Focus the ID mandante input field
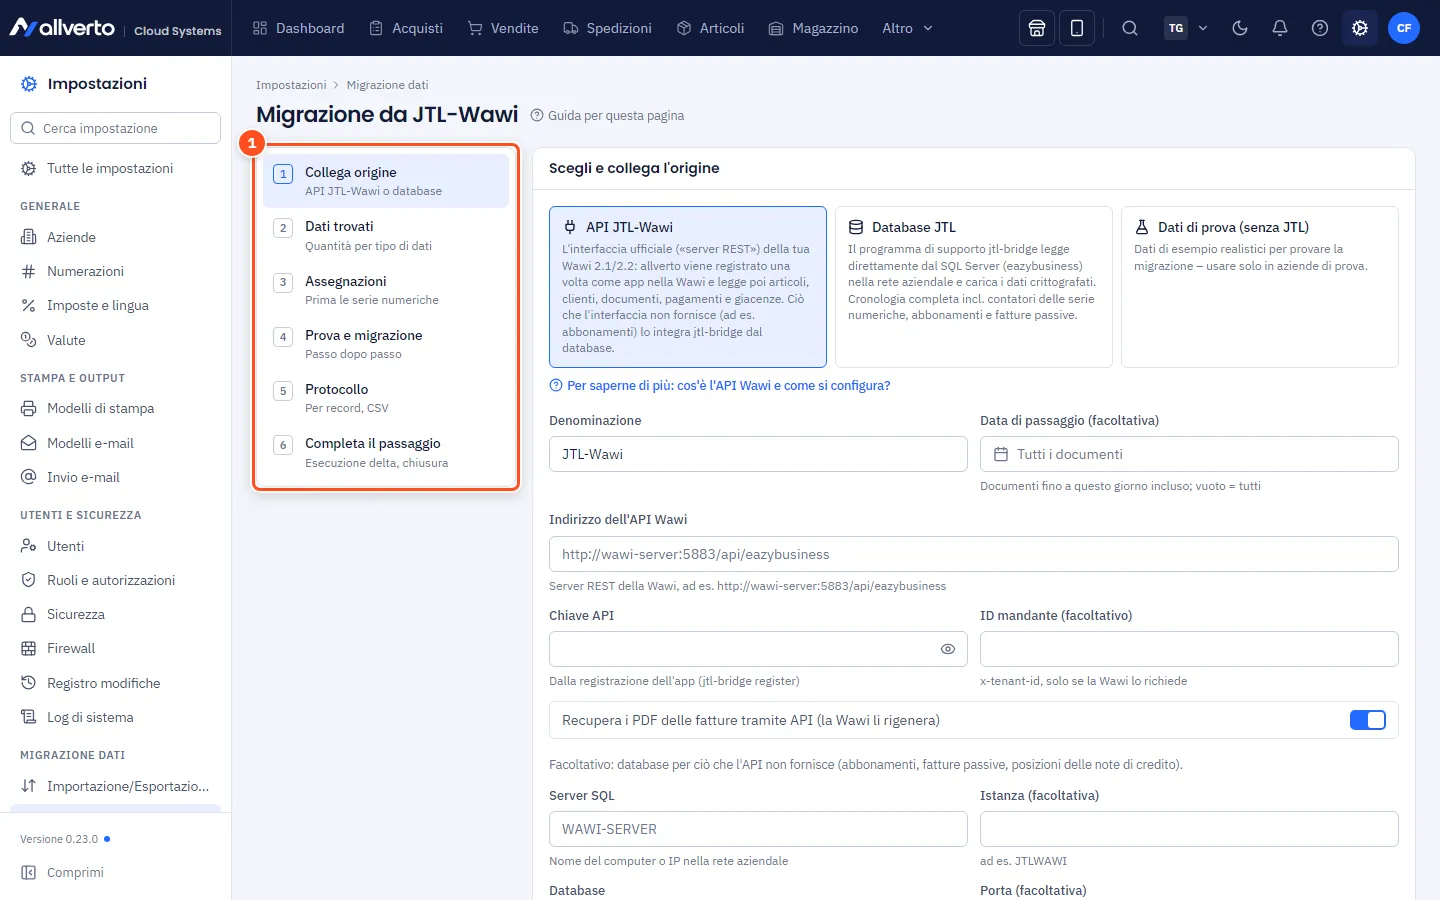1440x900 pixels. (1189, 649)
